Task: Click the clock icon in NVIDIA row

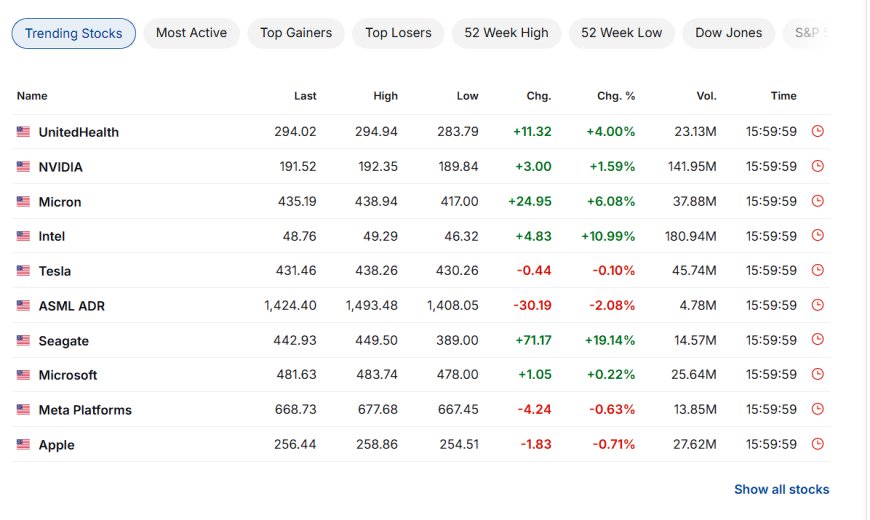Action: pyautogui.click(x=818, y=166)
